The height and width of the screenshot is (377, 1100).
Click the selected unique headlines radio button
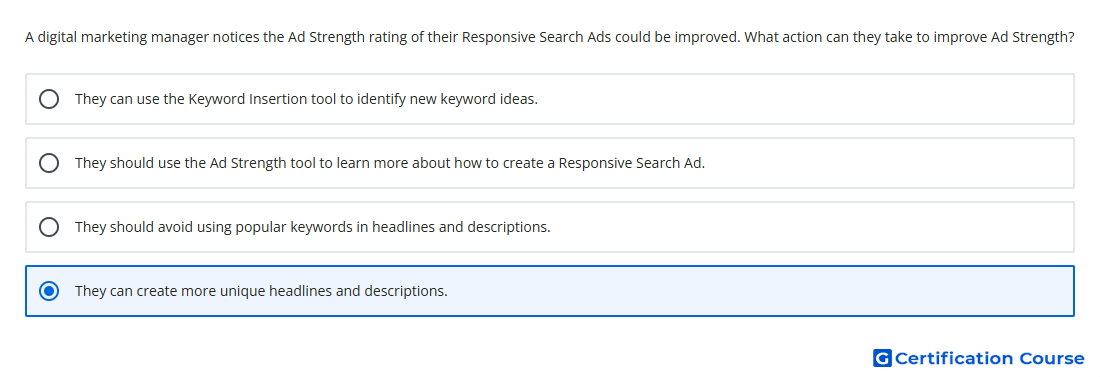[49, 291]
